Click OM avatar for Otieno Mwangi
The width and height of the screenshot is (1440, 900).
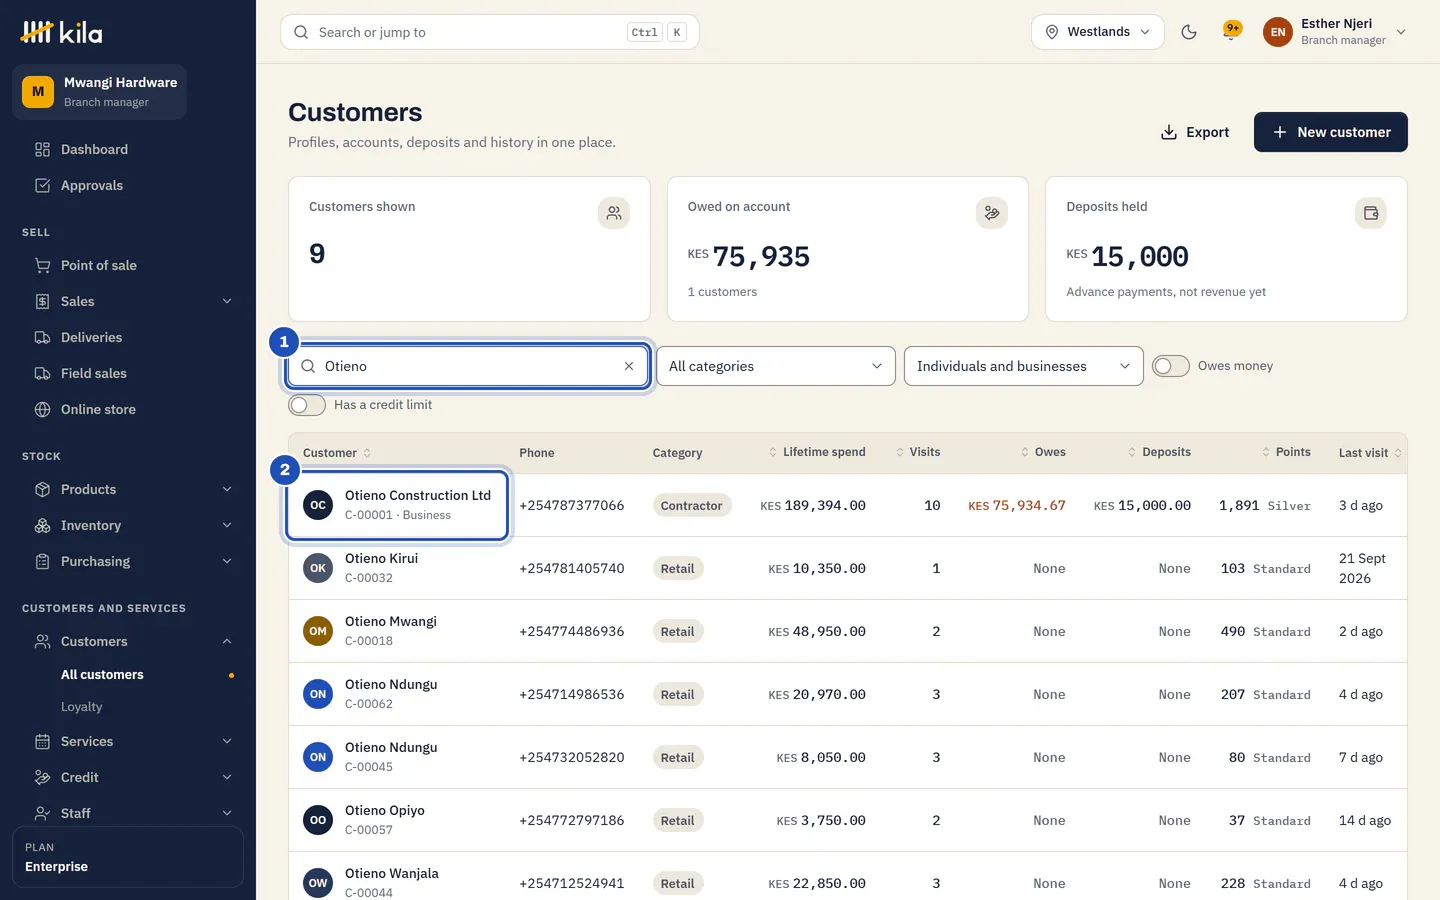tap(318, 631)
